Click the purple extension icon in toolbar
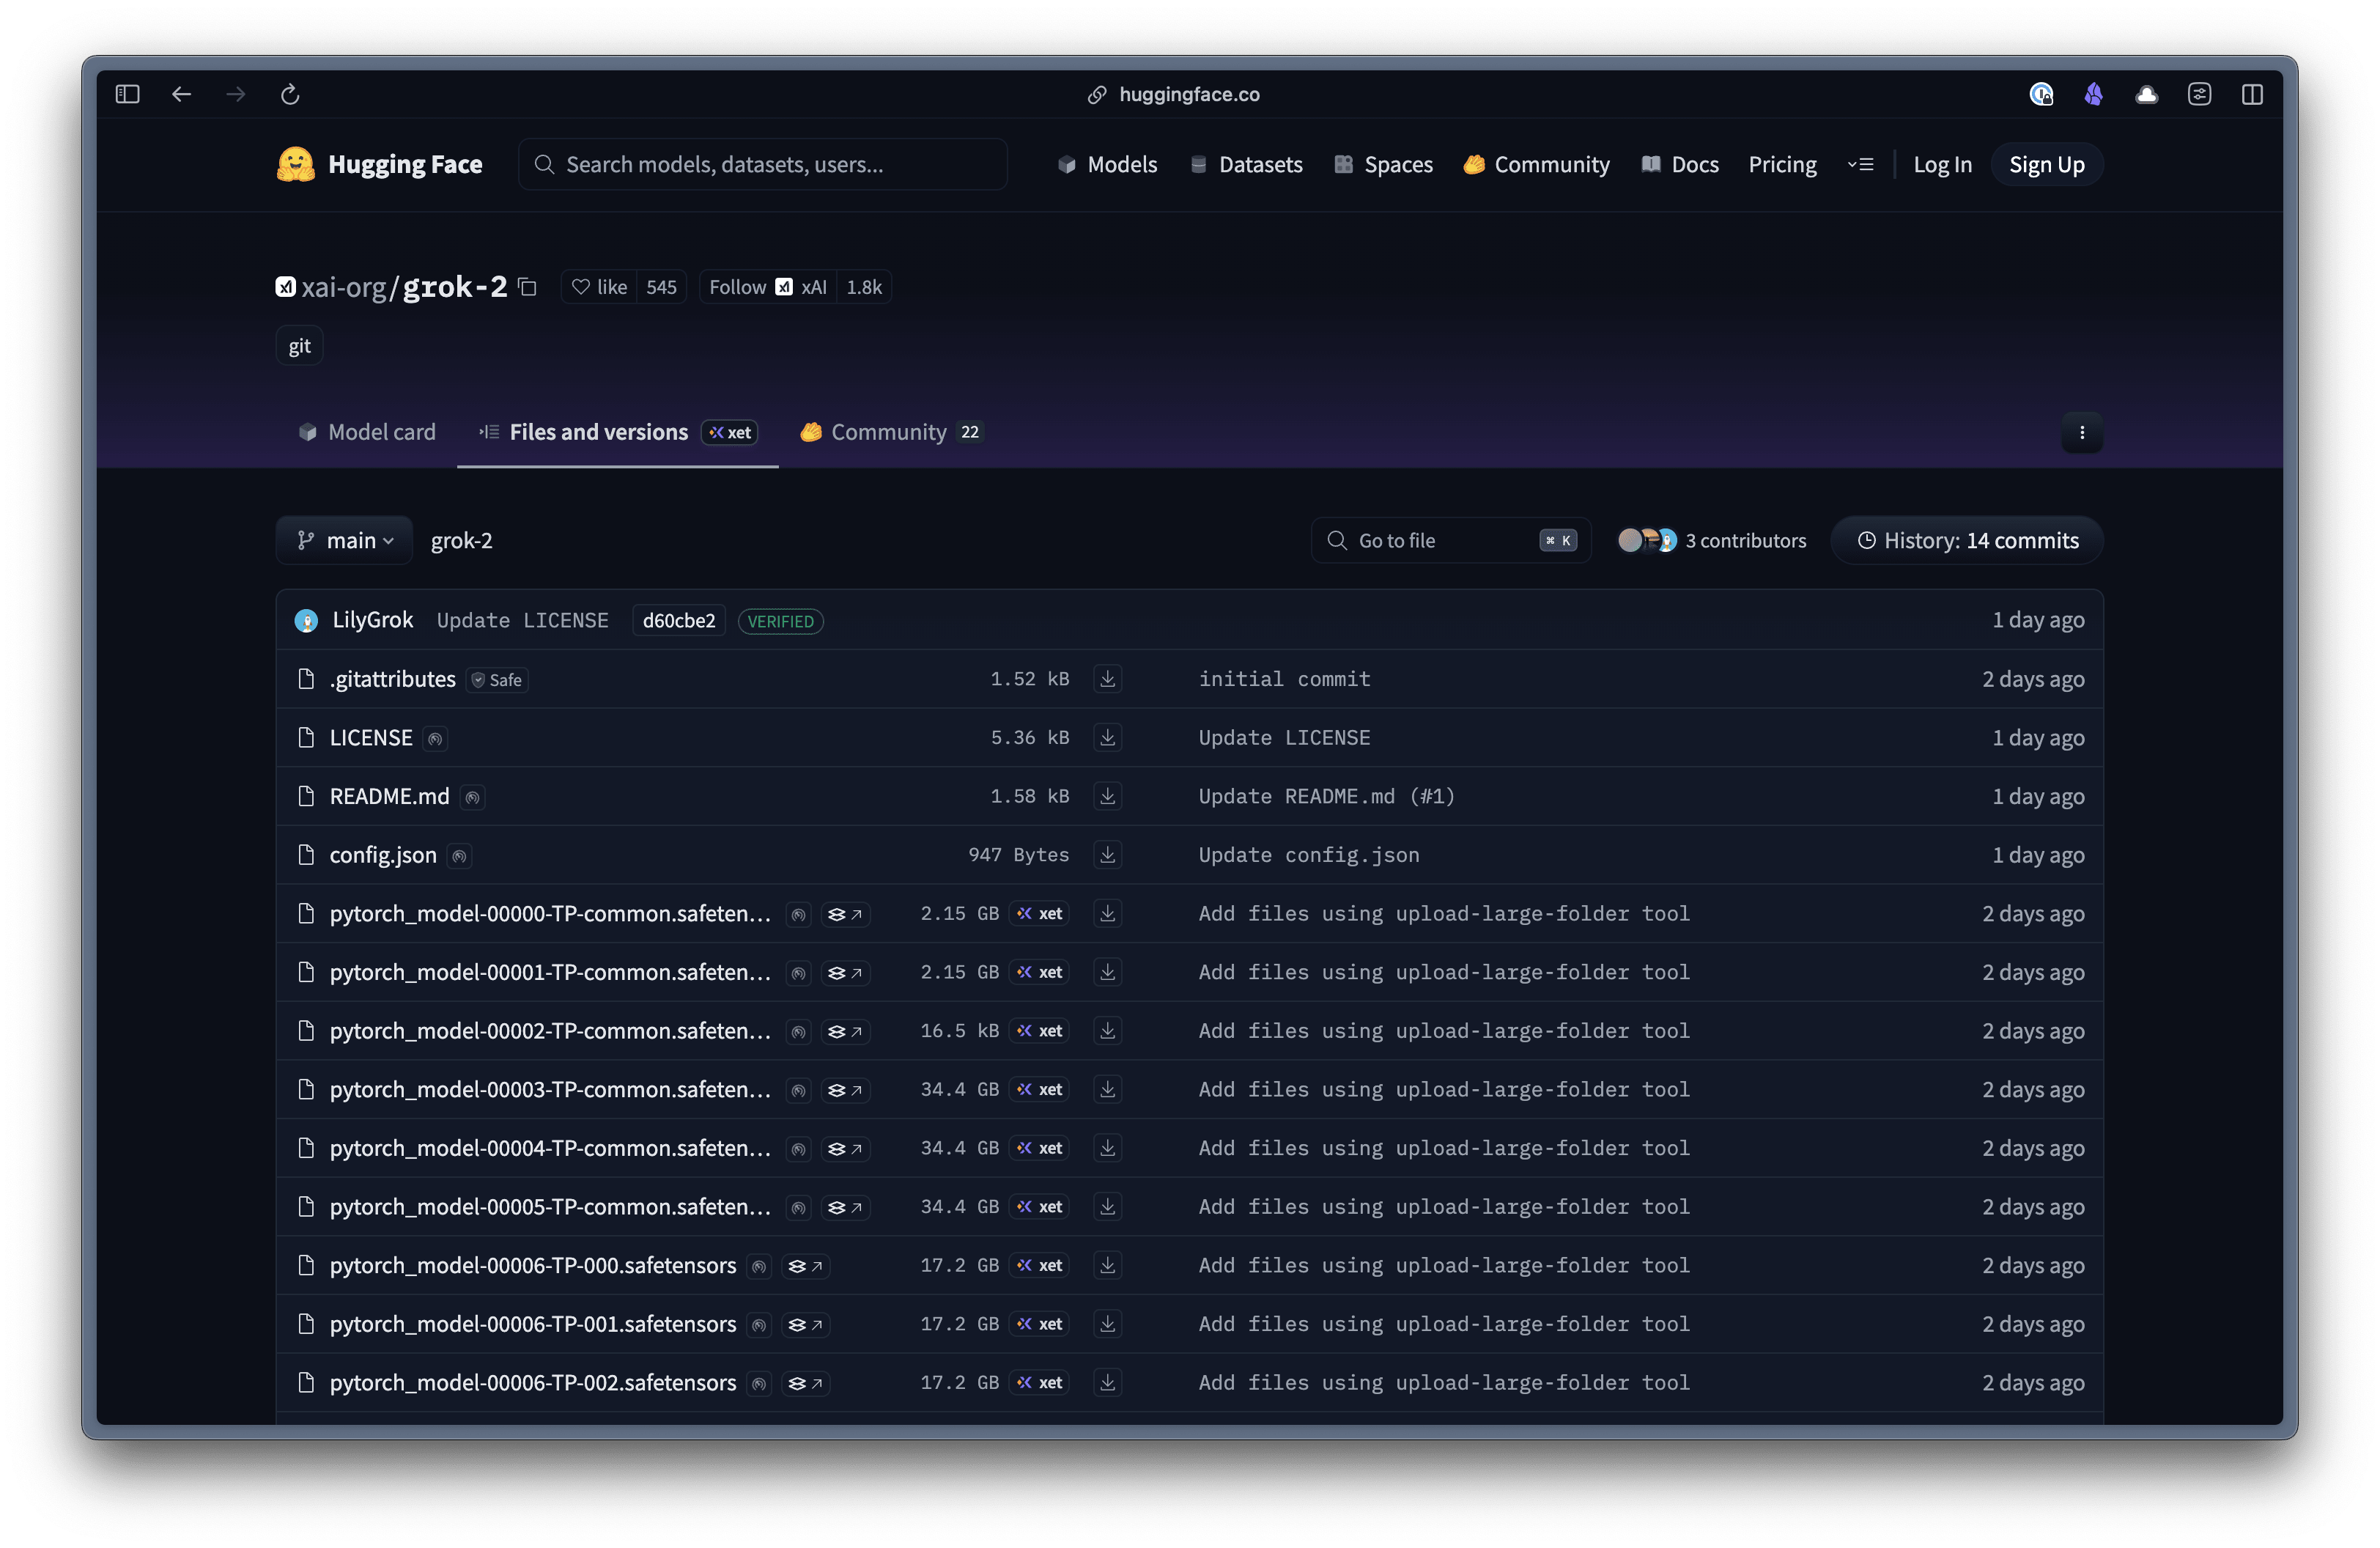This screenshot has width=2380, height=1548. pyautogui.click(x=2093, y=94)
